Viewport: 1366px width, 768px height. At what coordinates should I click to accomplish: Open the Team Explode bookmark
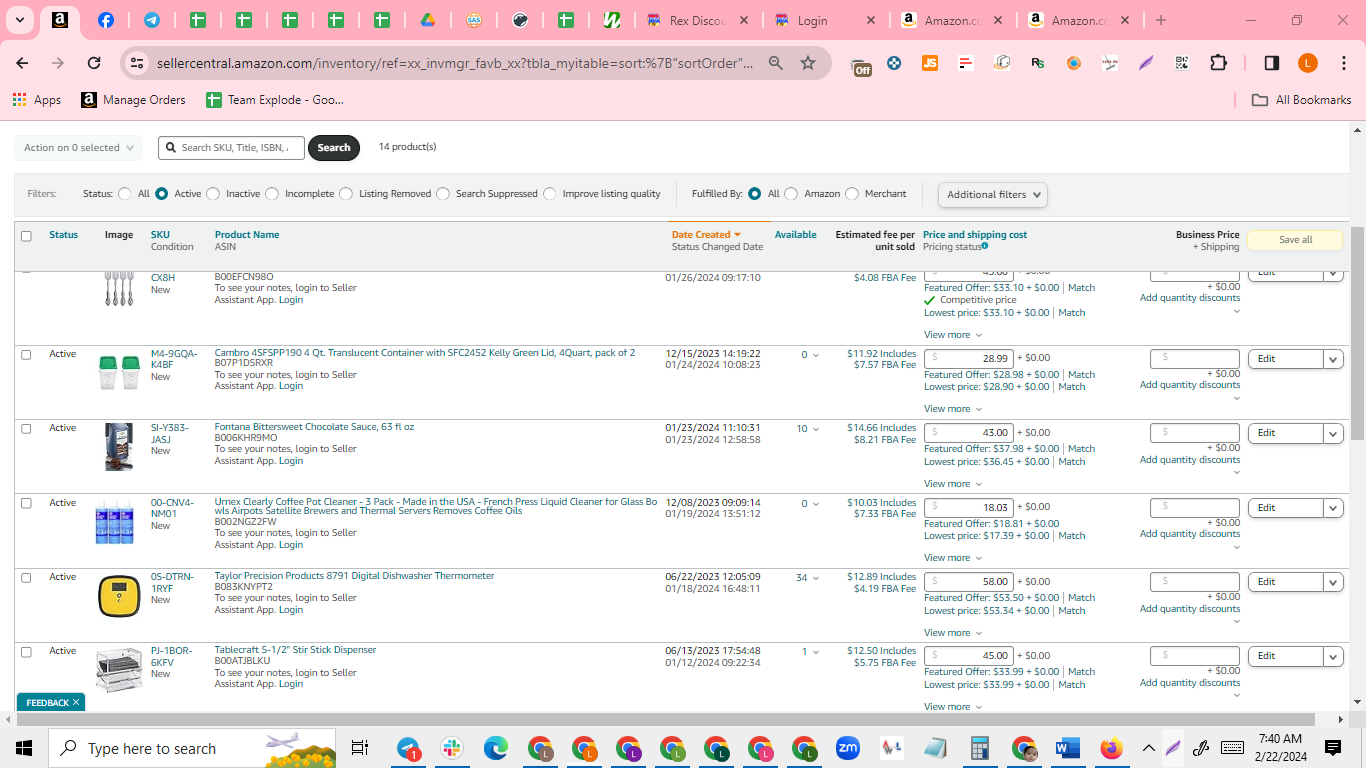[274, 100]
